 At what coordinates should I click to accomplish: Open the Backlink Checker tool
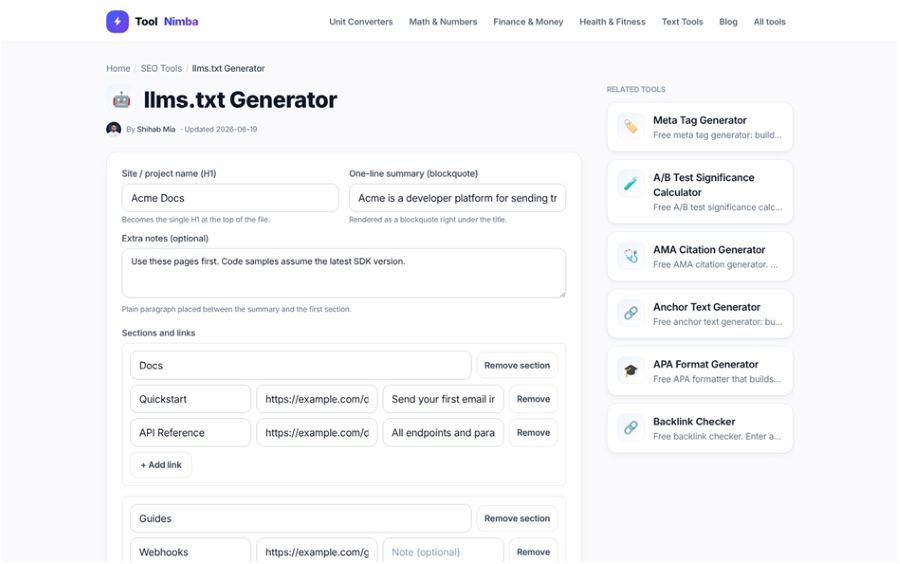point(700,429)
